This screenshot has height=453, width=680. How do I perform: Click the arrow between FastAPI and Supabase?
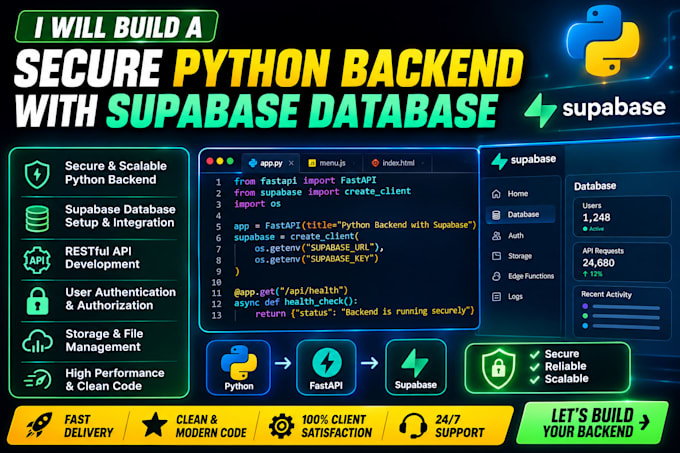pos(370,363)
